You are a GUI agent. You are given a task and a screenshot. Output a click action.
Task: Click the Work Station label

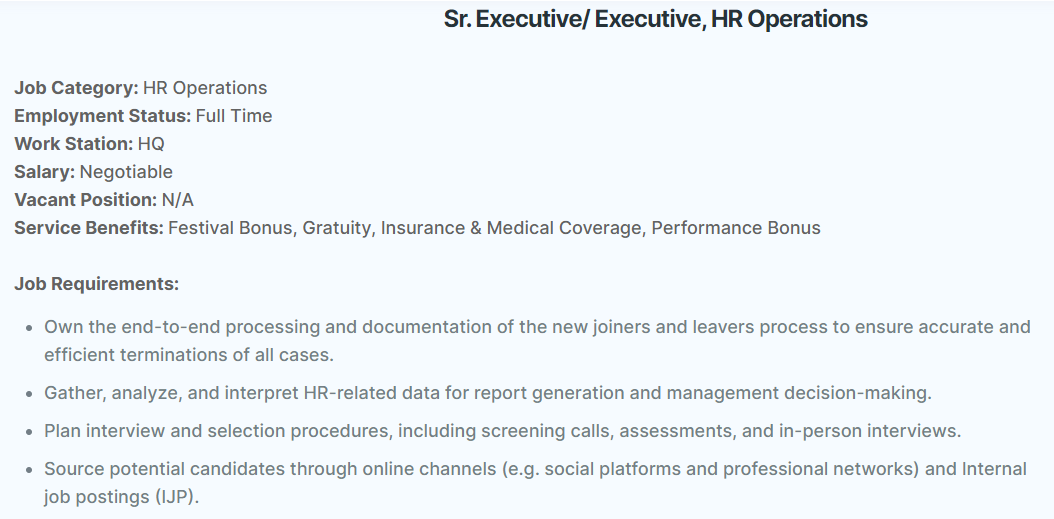pyautogui.click(x=74, y=144)
